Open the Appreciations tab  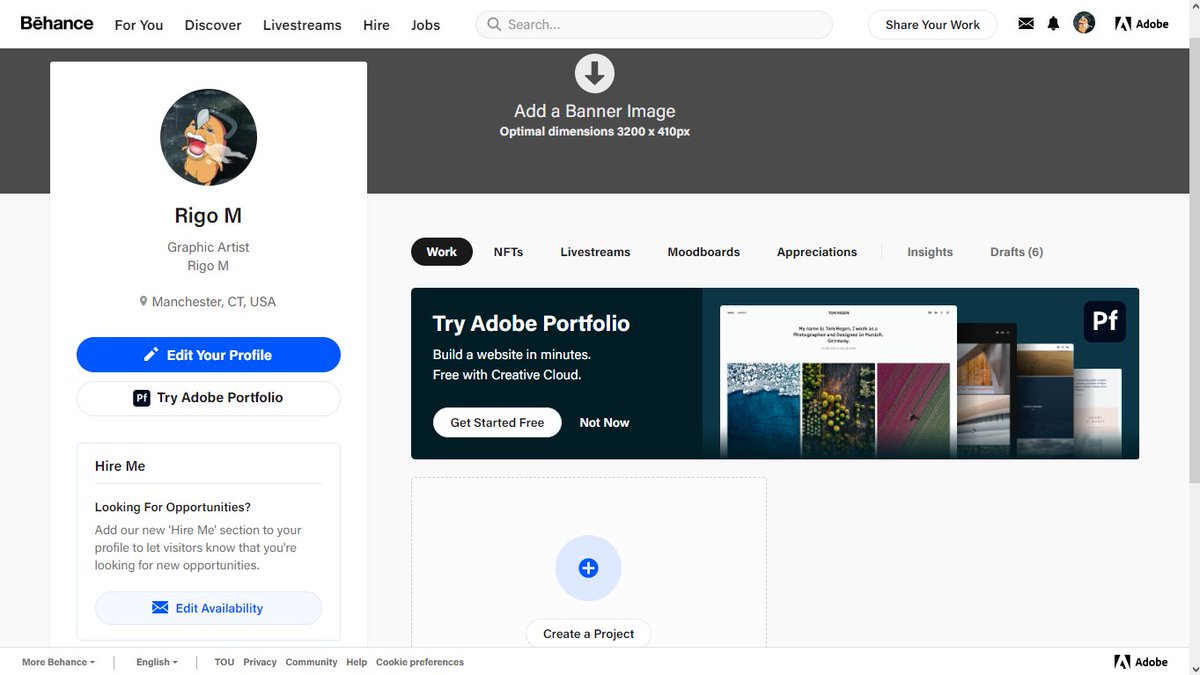817,252
